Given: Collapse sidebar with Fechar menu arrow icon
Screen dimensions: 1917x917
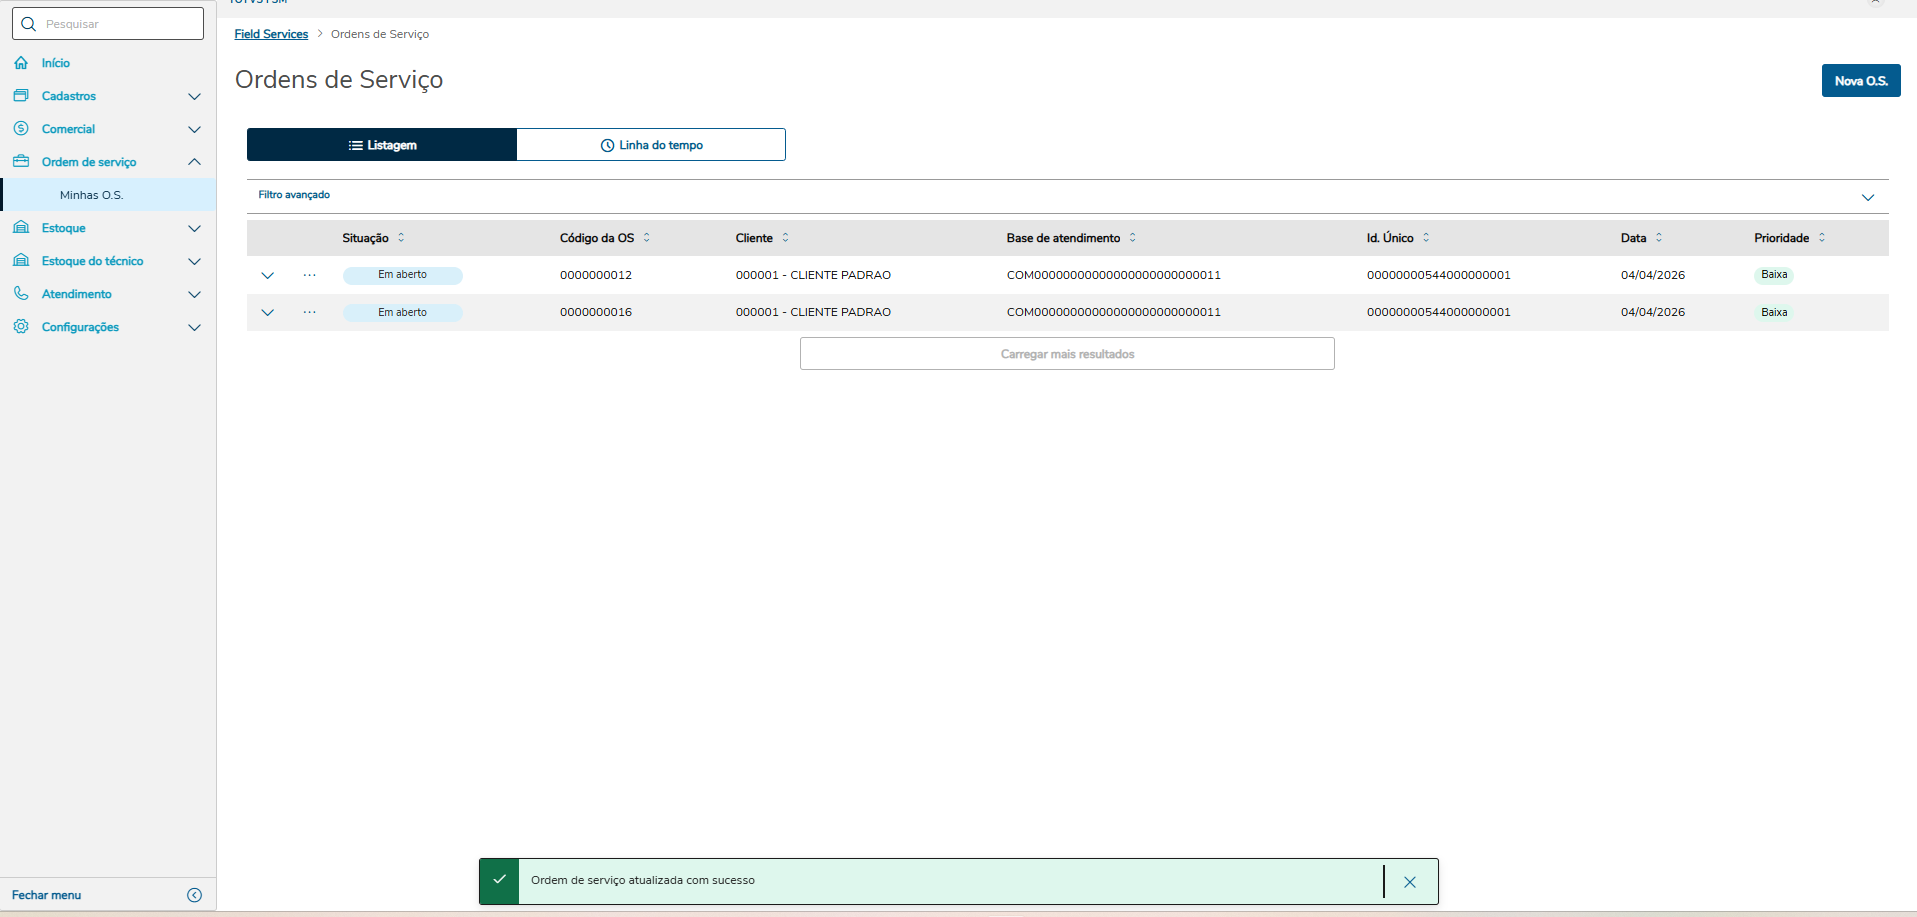Looking at the screenshot, I should 195,895.
